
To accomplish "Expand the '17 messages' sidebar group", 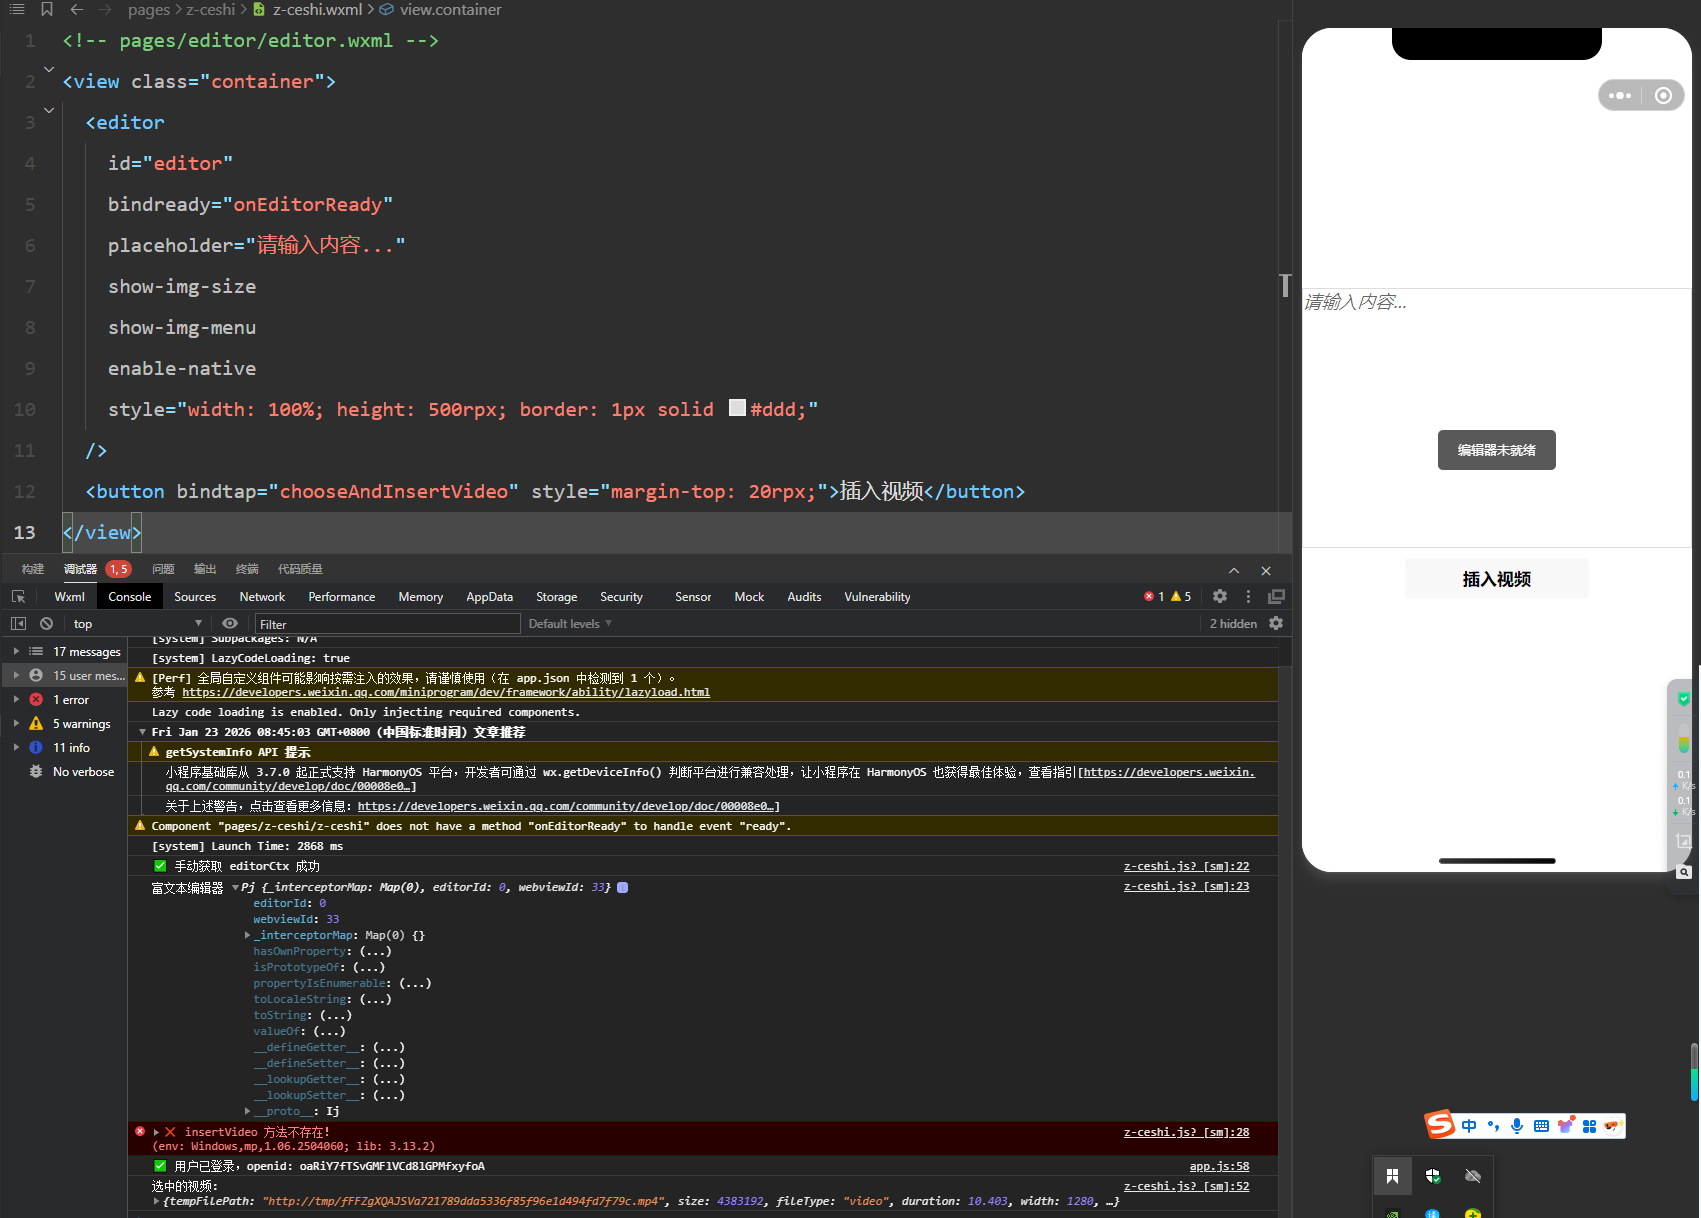I will point(16,651).
